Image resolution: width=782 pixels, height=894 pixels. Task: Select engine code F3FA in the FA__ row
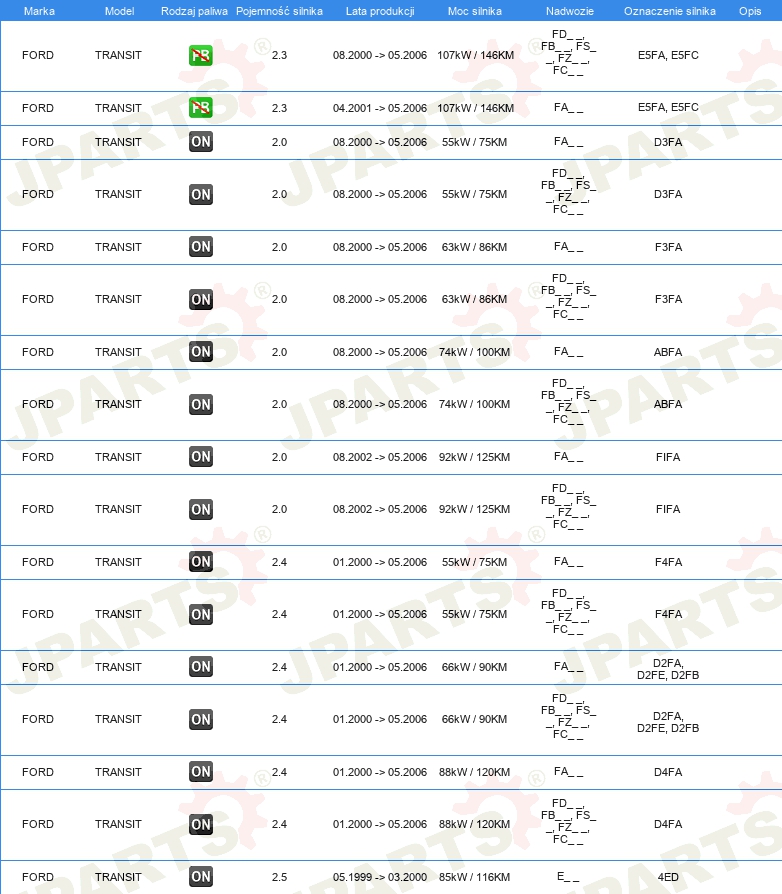coord(668,247)
